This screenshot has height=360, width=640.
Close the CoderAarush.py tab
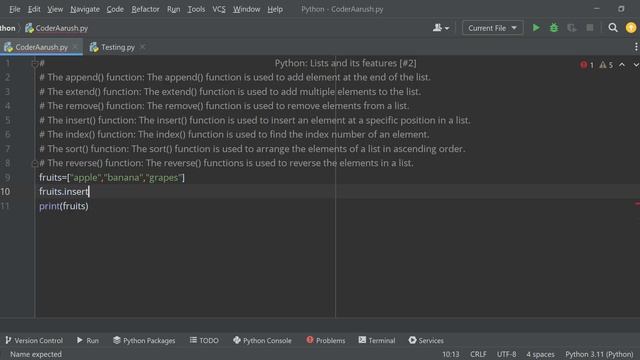pyautogui.click(x=75, y=47)
